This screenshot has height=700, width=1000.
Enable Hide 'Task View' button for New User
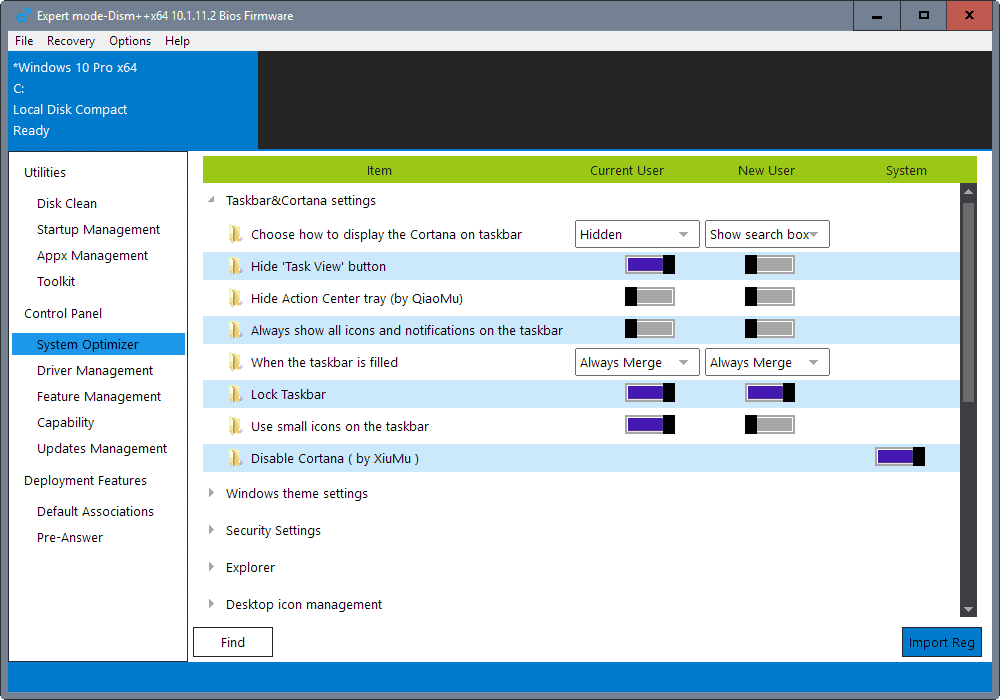770,264
